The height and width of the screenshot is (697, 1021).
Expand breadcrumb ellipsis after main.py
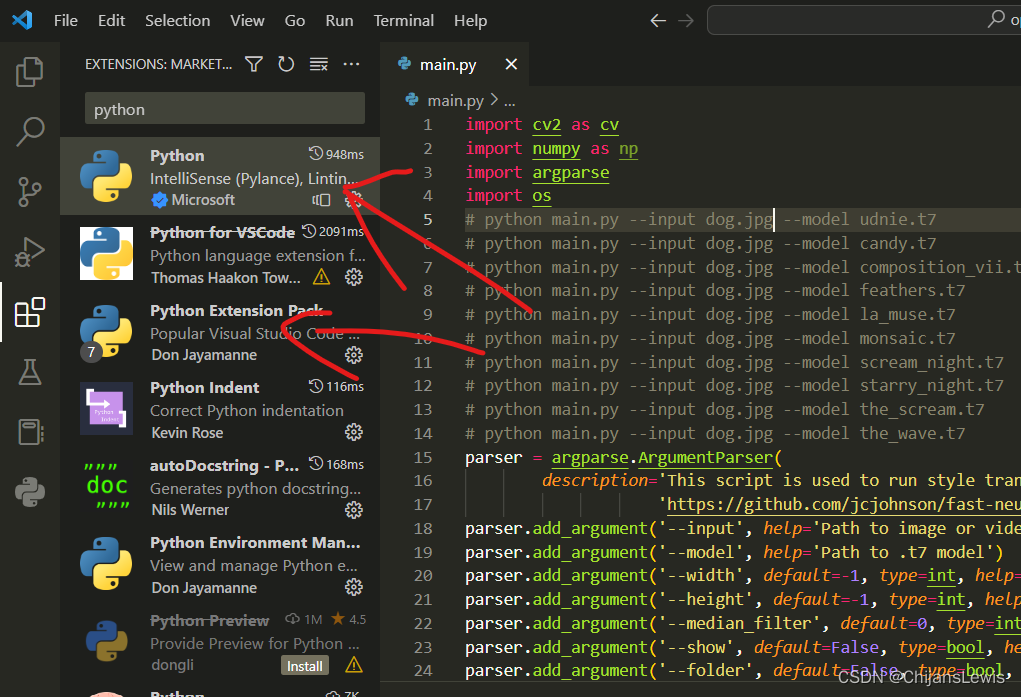[510, 100]
